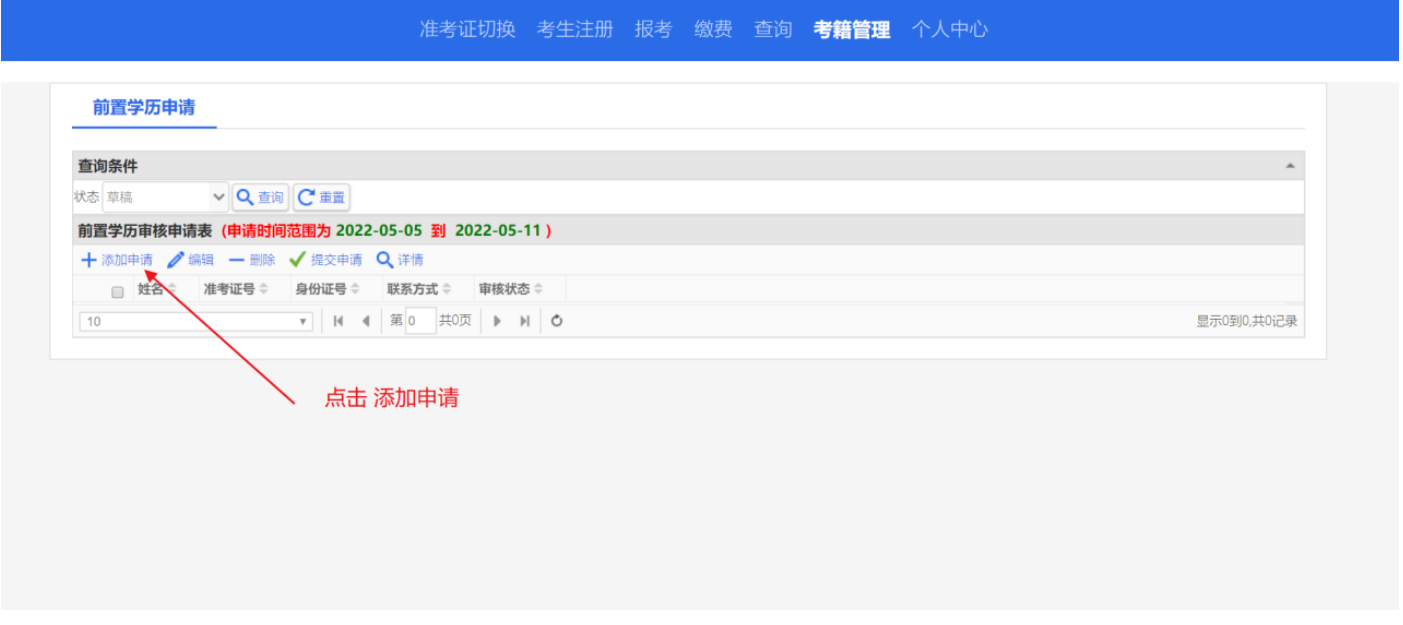Go to the previous page arrow

(365, 321)
